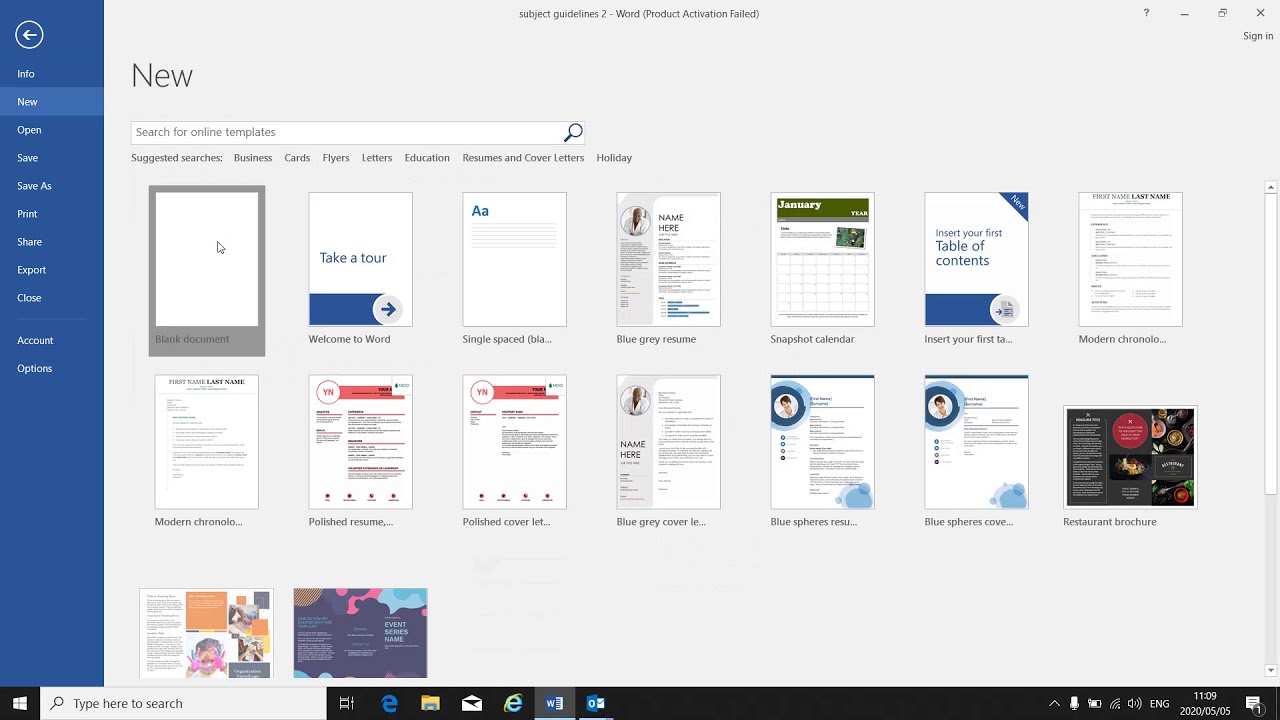This screenshot has width=1280, height=720.
Task: Open the Mail app in the taskbar
Action: click(472, 703)
